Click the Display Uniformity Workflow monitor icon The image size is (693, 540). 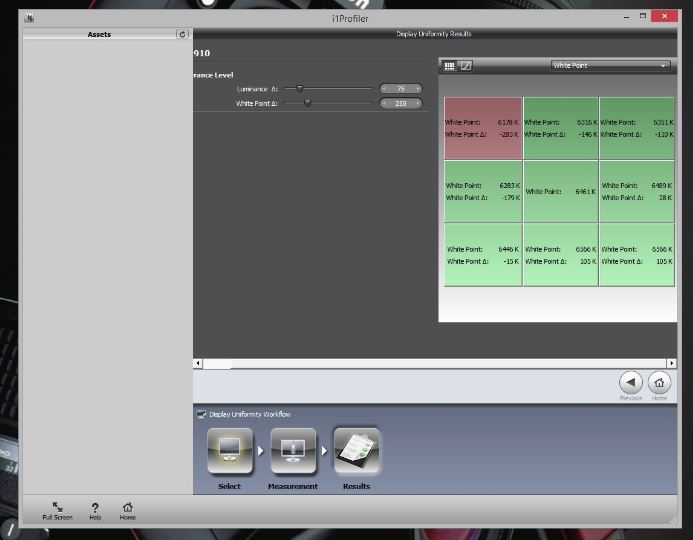tap(202, 415)
